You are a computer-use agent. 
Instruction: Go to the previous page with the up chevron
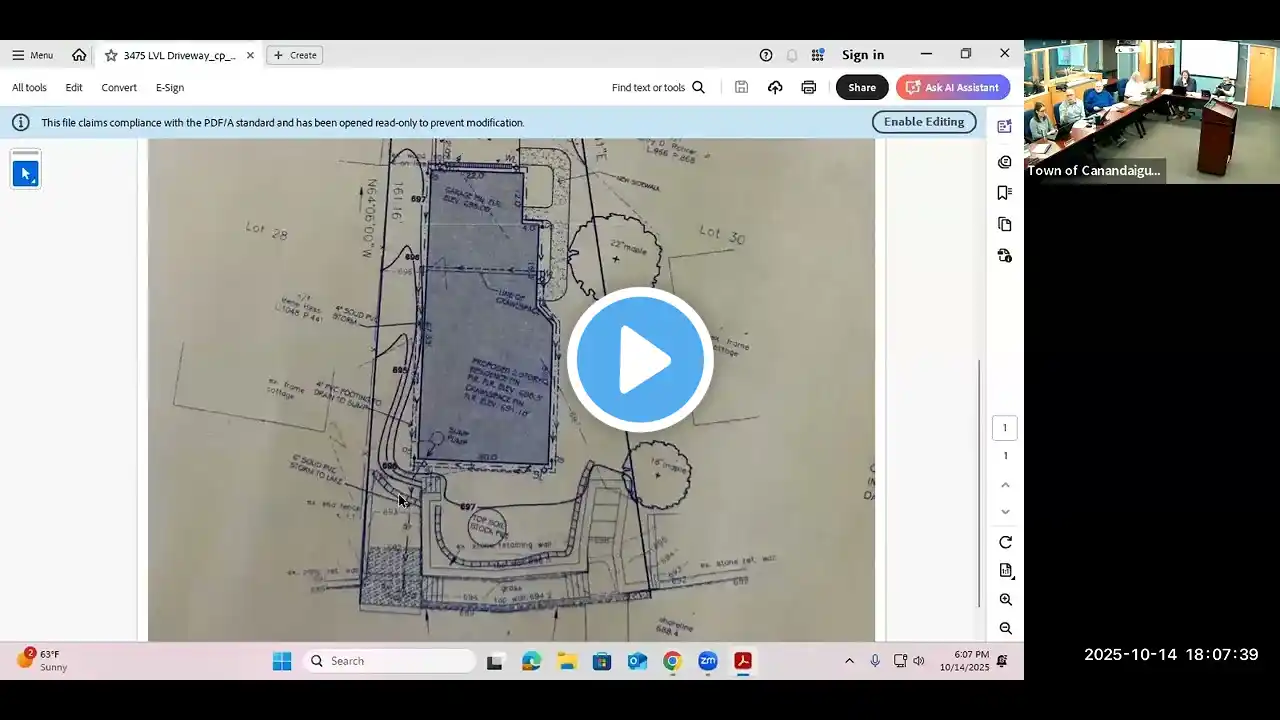[x=1005, y=485]
